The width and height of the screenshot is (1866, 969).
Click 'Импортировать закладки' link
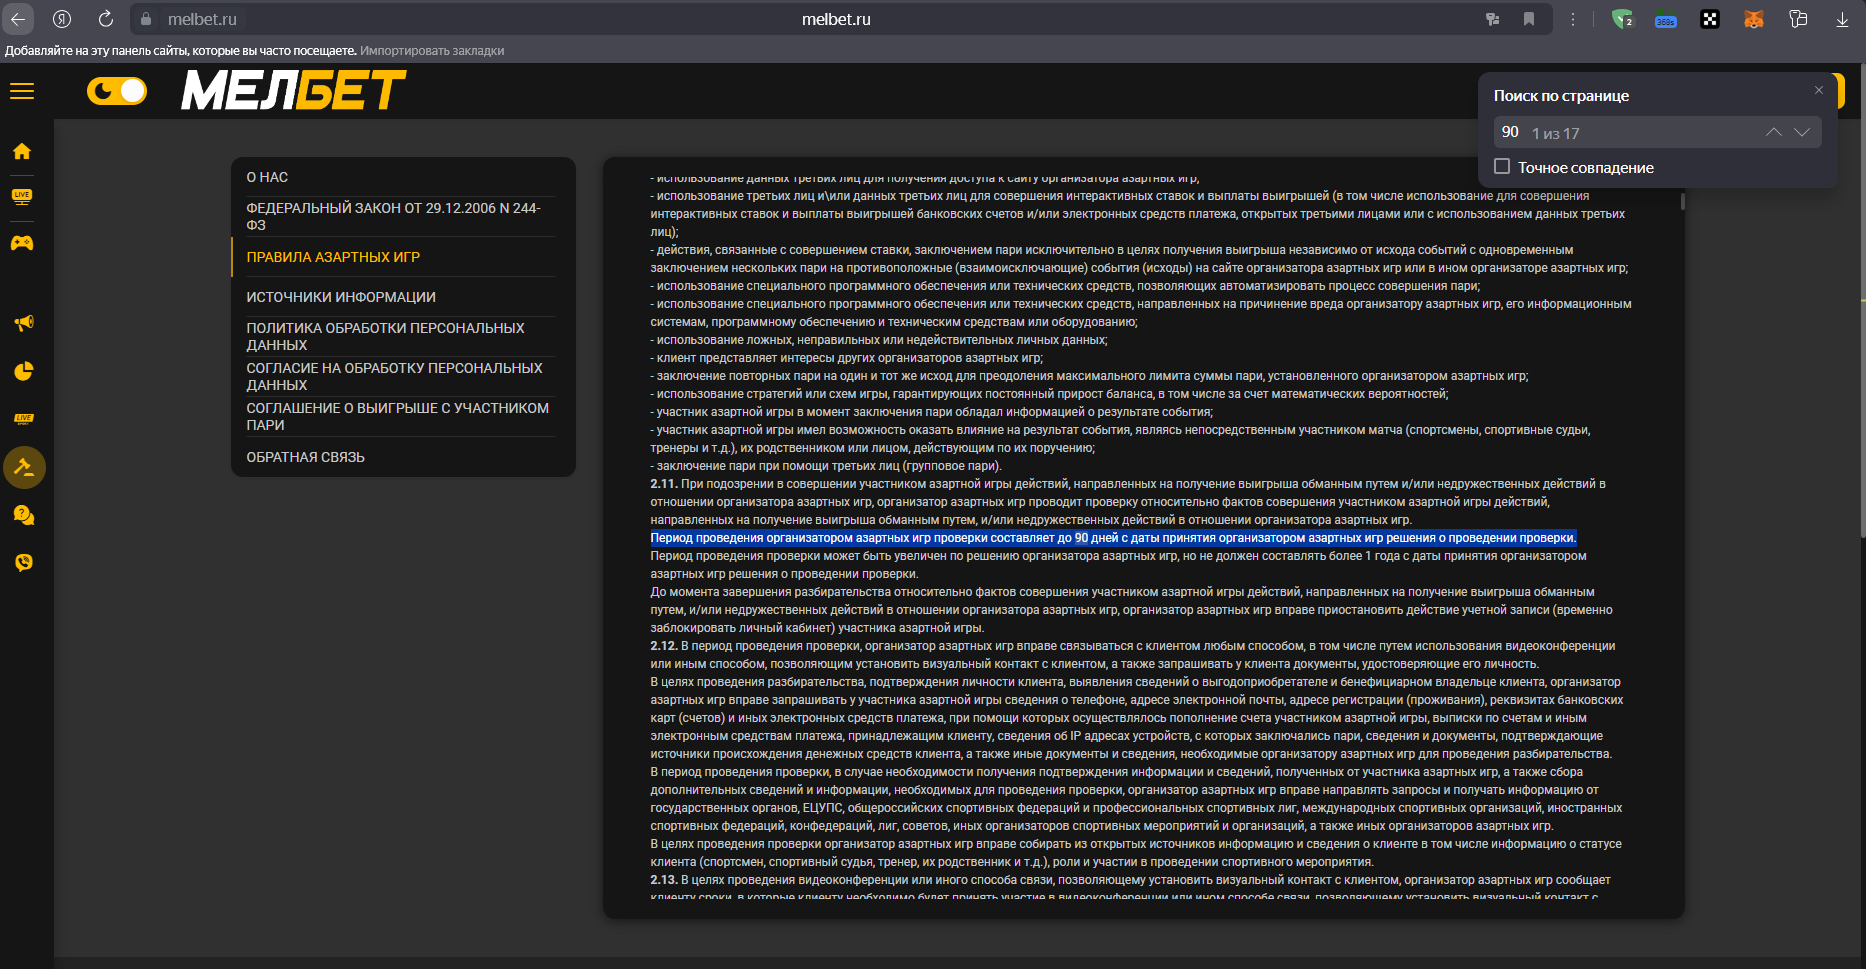click(x=432, y=51)
